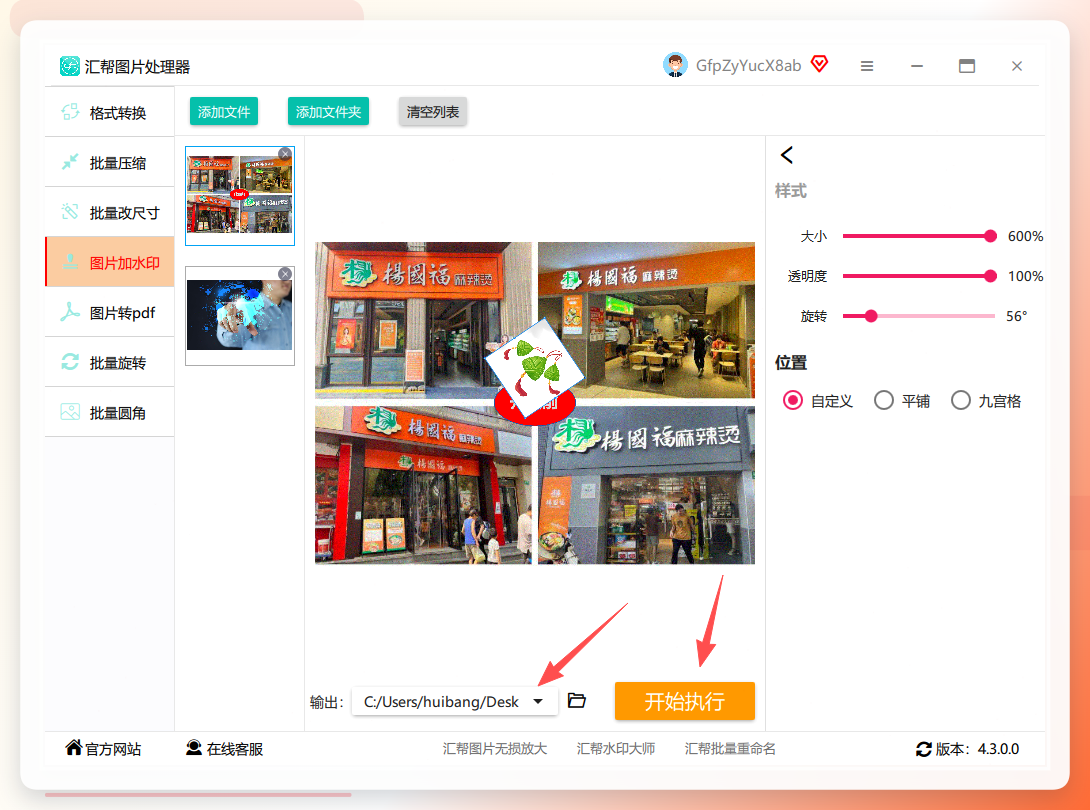Click the 开始执行 button
1090x810 pixels.
click(685, 701)
